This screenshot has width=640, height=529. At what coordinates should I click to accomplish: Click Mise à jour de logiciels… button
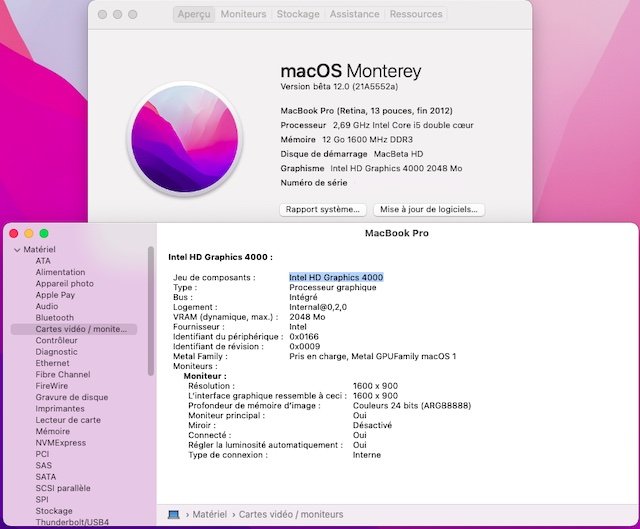429,209
